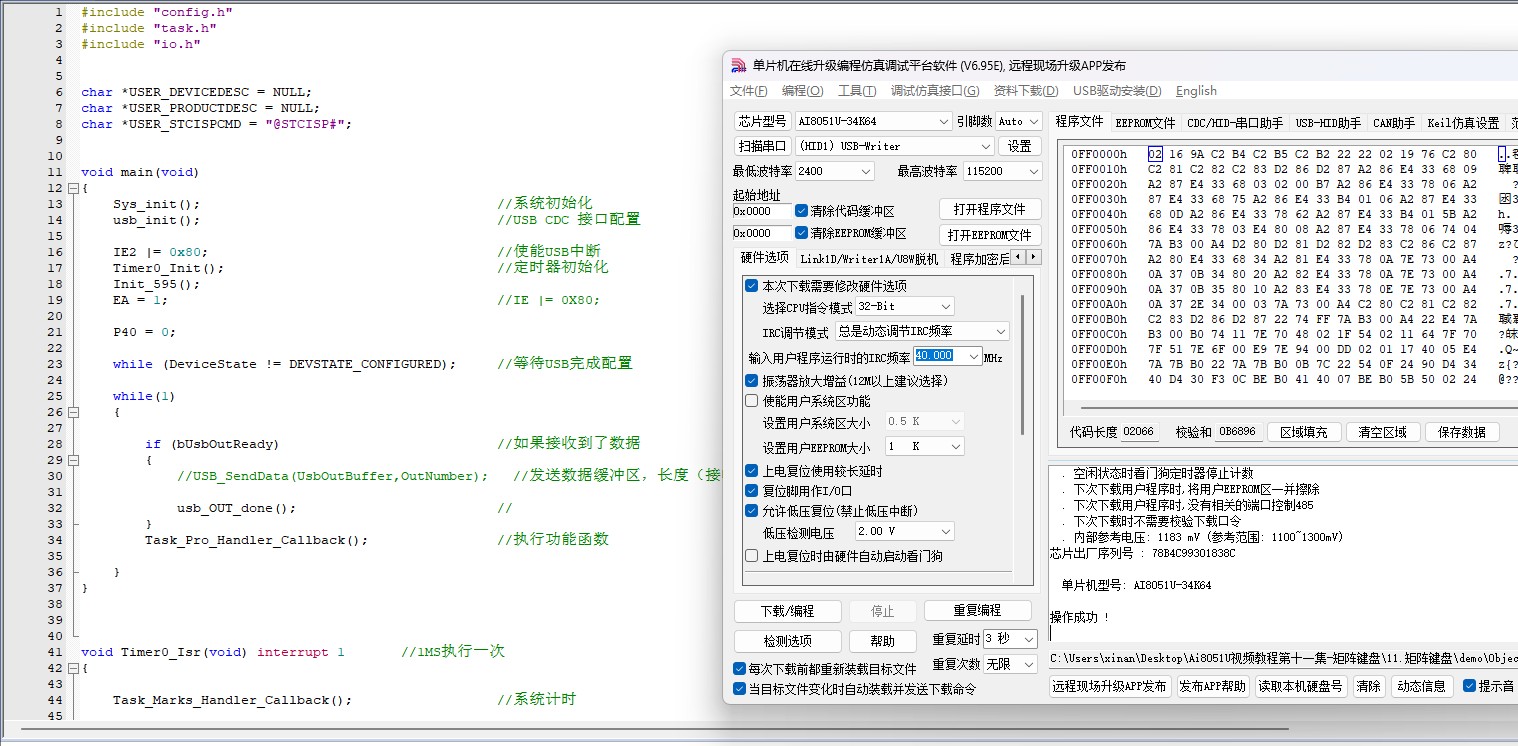Image resolution: width=1518 pixels, height=746 pixels.
Task: Switch to the Link1D/Writer1A/U8W脱机 tab
Action: click(868, 259)
